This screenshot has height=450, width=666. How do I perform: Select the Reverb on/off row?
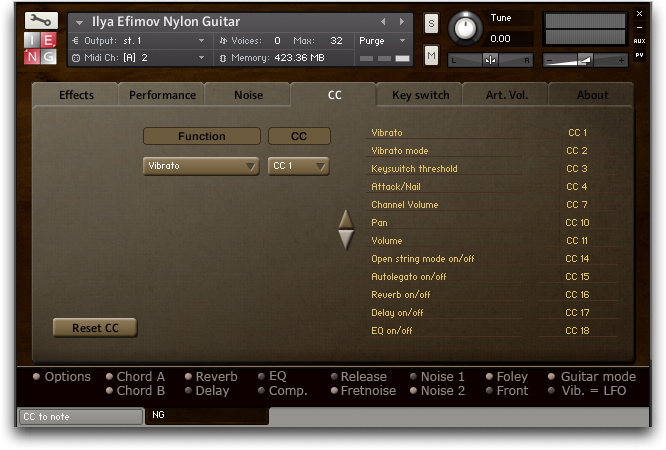[492, 294]
